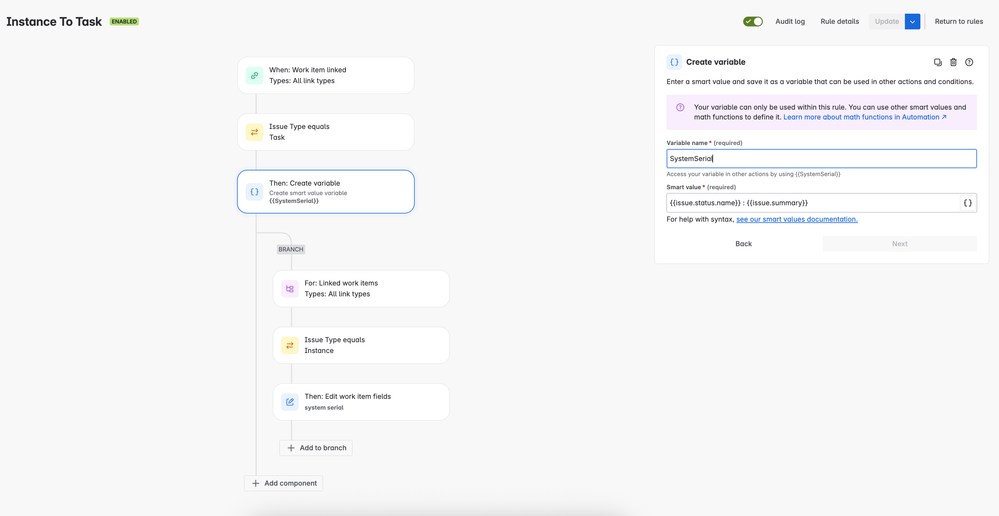Viewport: 999px width, 516px height.
Task: Click Add component
Action: pyautogui.click(x=284, y=484)
